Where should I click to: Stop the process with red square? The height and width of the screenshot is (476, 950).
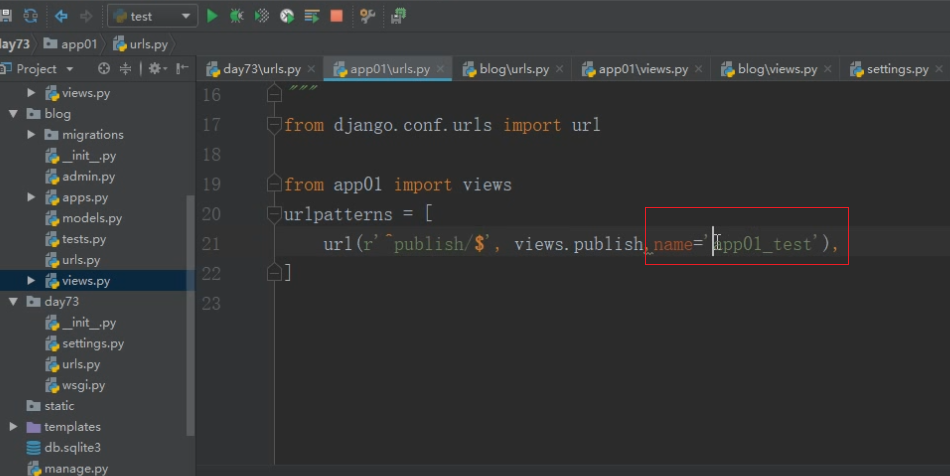(337, 16)
